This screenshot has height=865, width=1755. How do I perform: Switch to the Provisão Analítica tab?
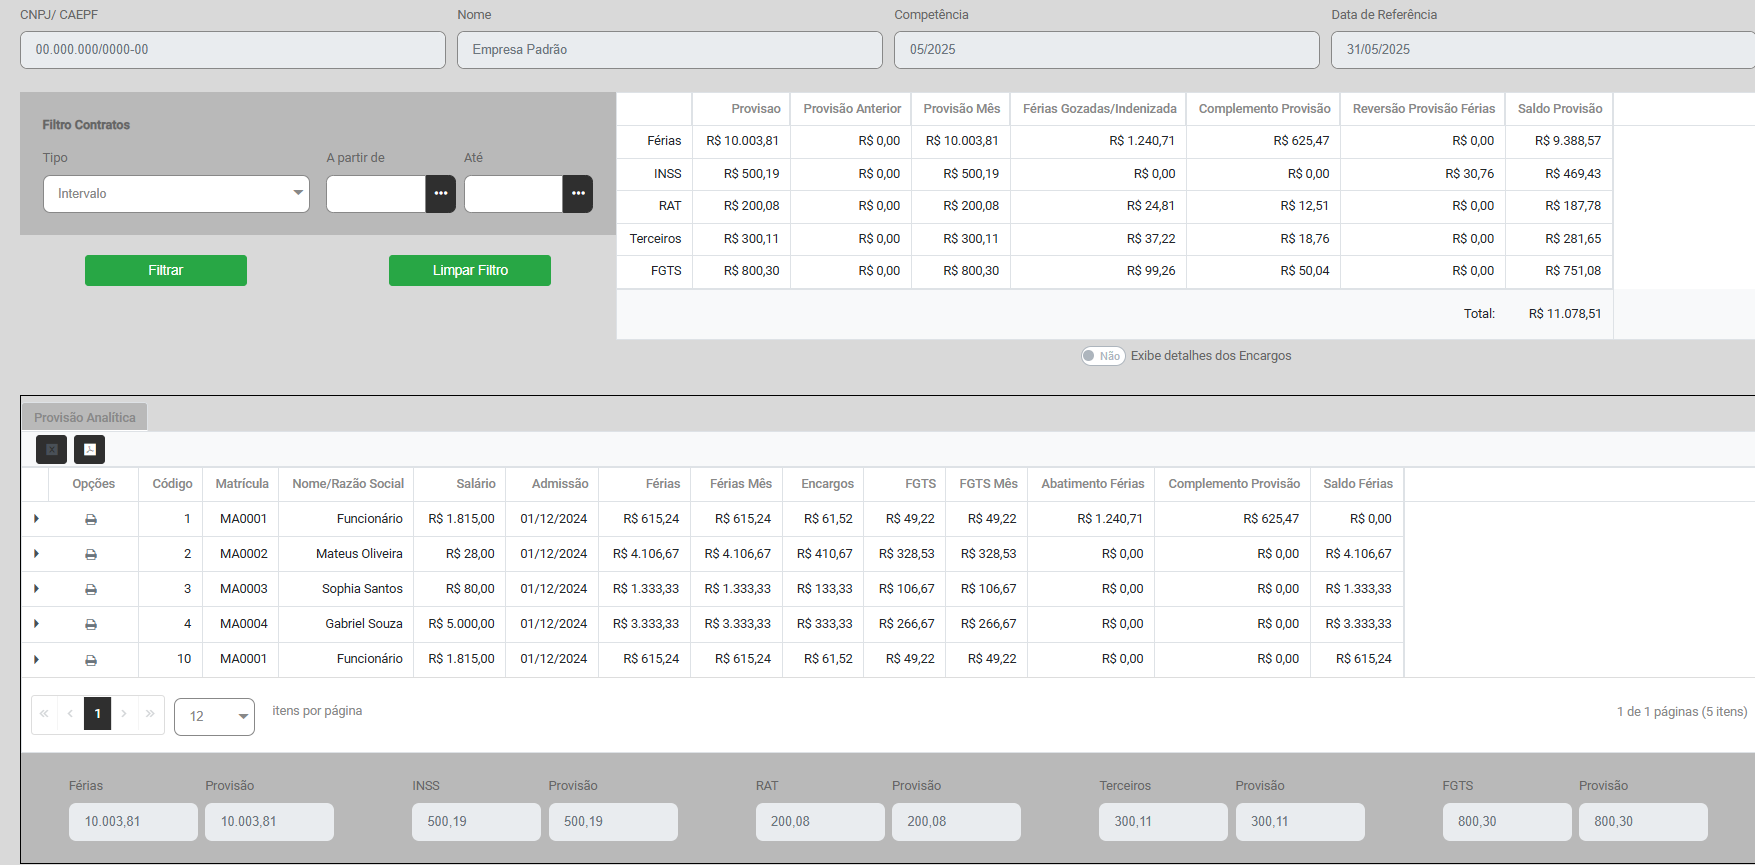pyautogui.click(x=85, y=417)
